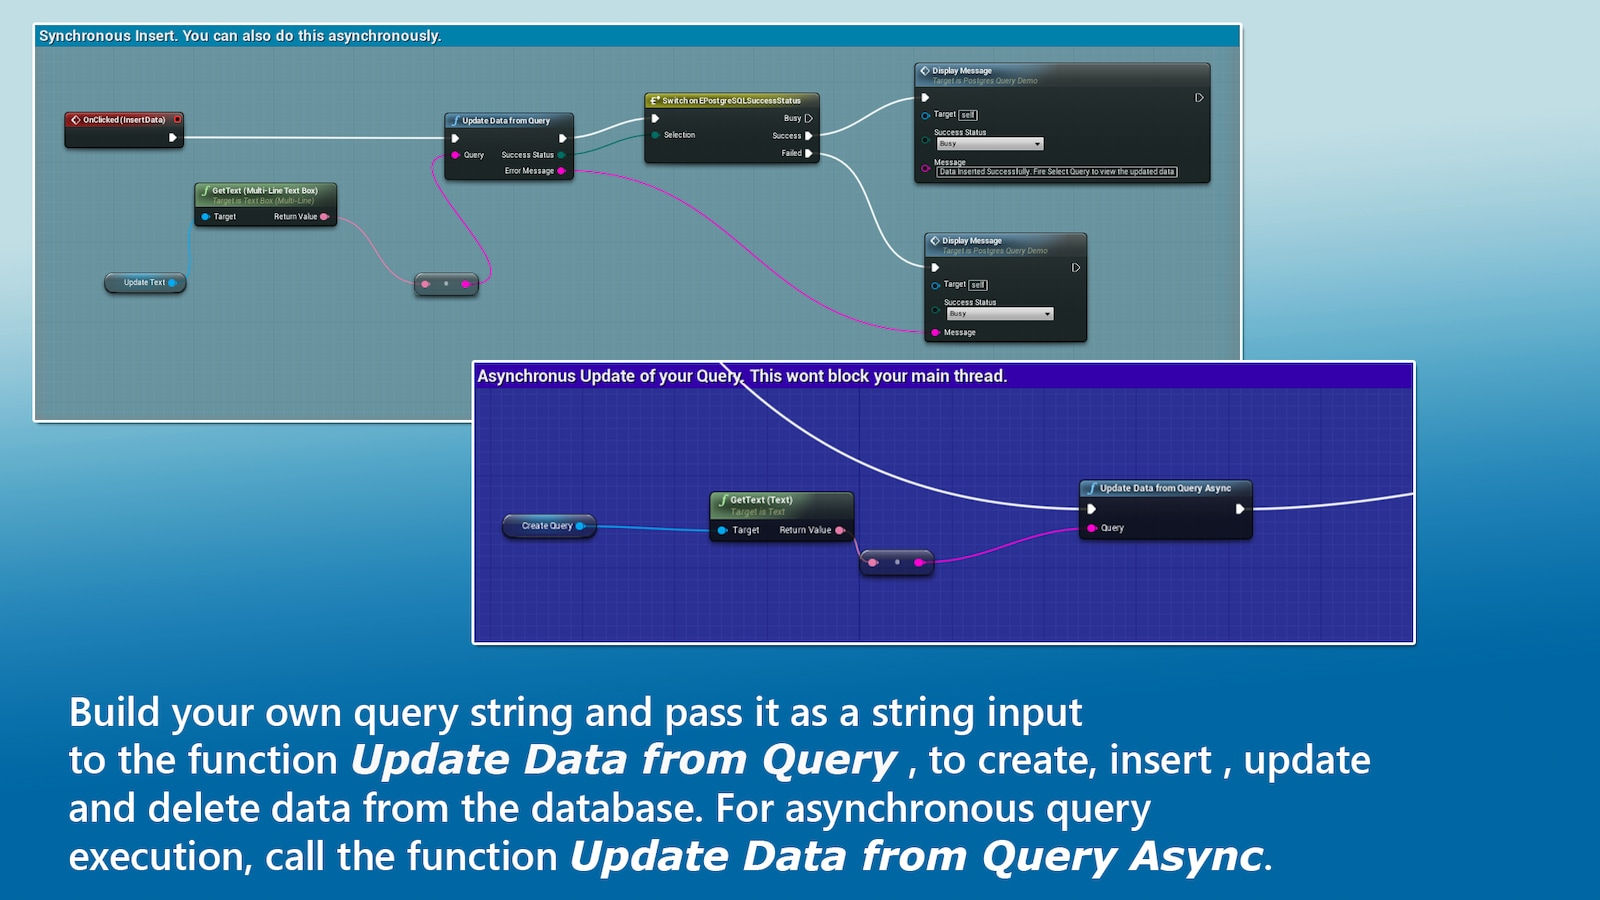Click the GetText (Multi-Line Text Box) function icon
This screenshot has height=900, width=1600.
click(x=205, y=190)
